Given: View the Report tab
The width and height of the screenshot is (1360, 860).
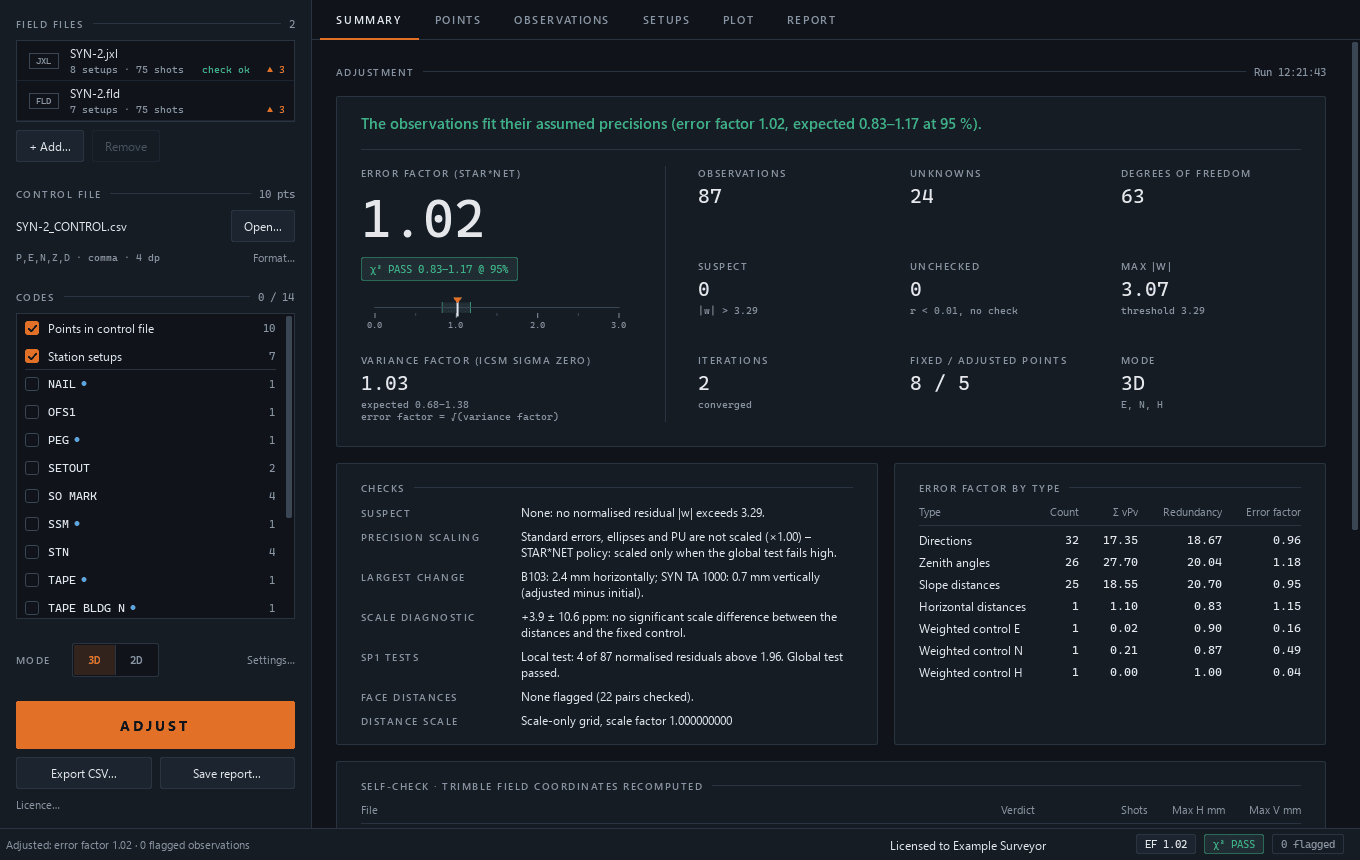Looking at the screenshot, I should pyautogui.click(x=811, y=20).
